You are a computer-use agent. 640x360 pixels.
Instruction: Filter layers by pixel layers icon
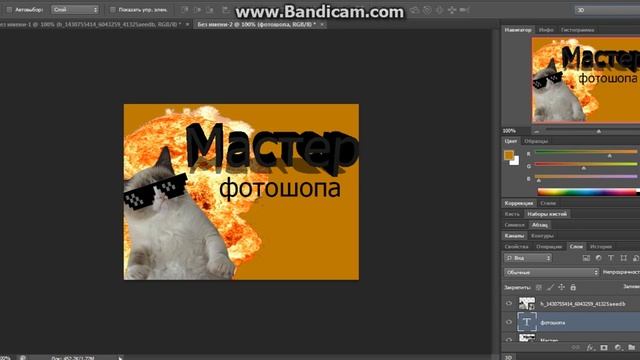click(x=586, y=258)
